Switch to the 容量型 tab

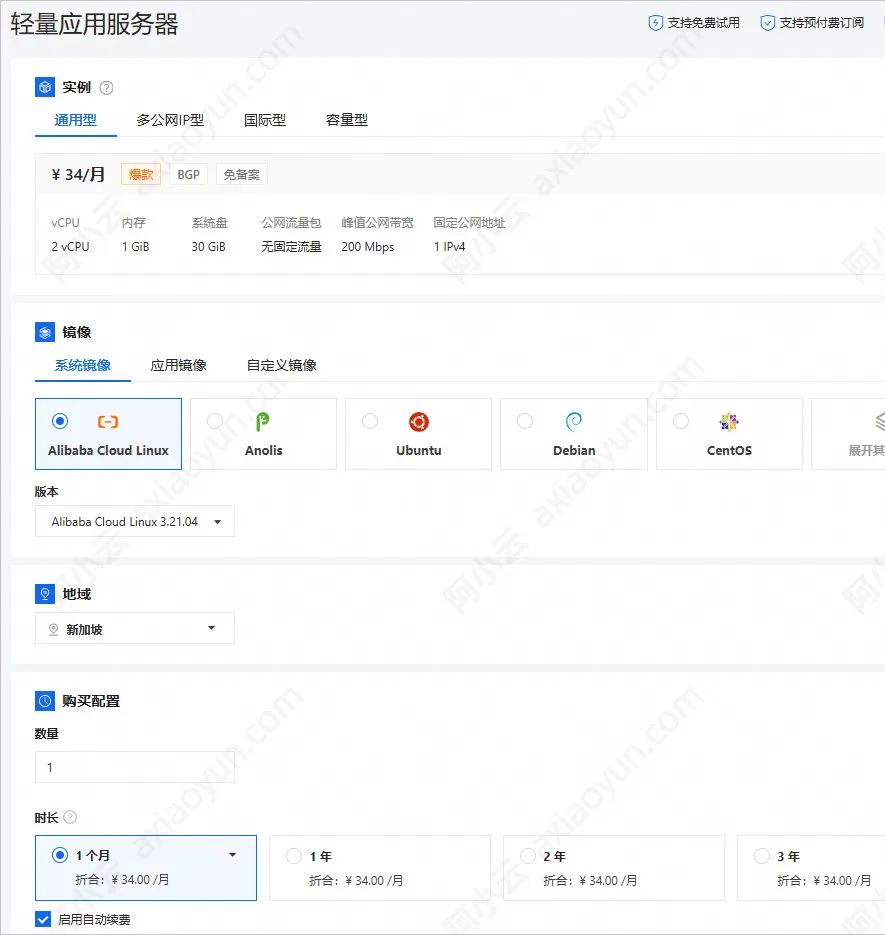tap(346, 120)
